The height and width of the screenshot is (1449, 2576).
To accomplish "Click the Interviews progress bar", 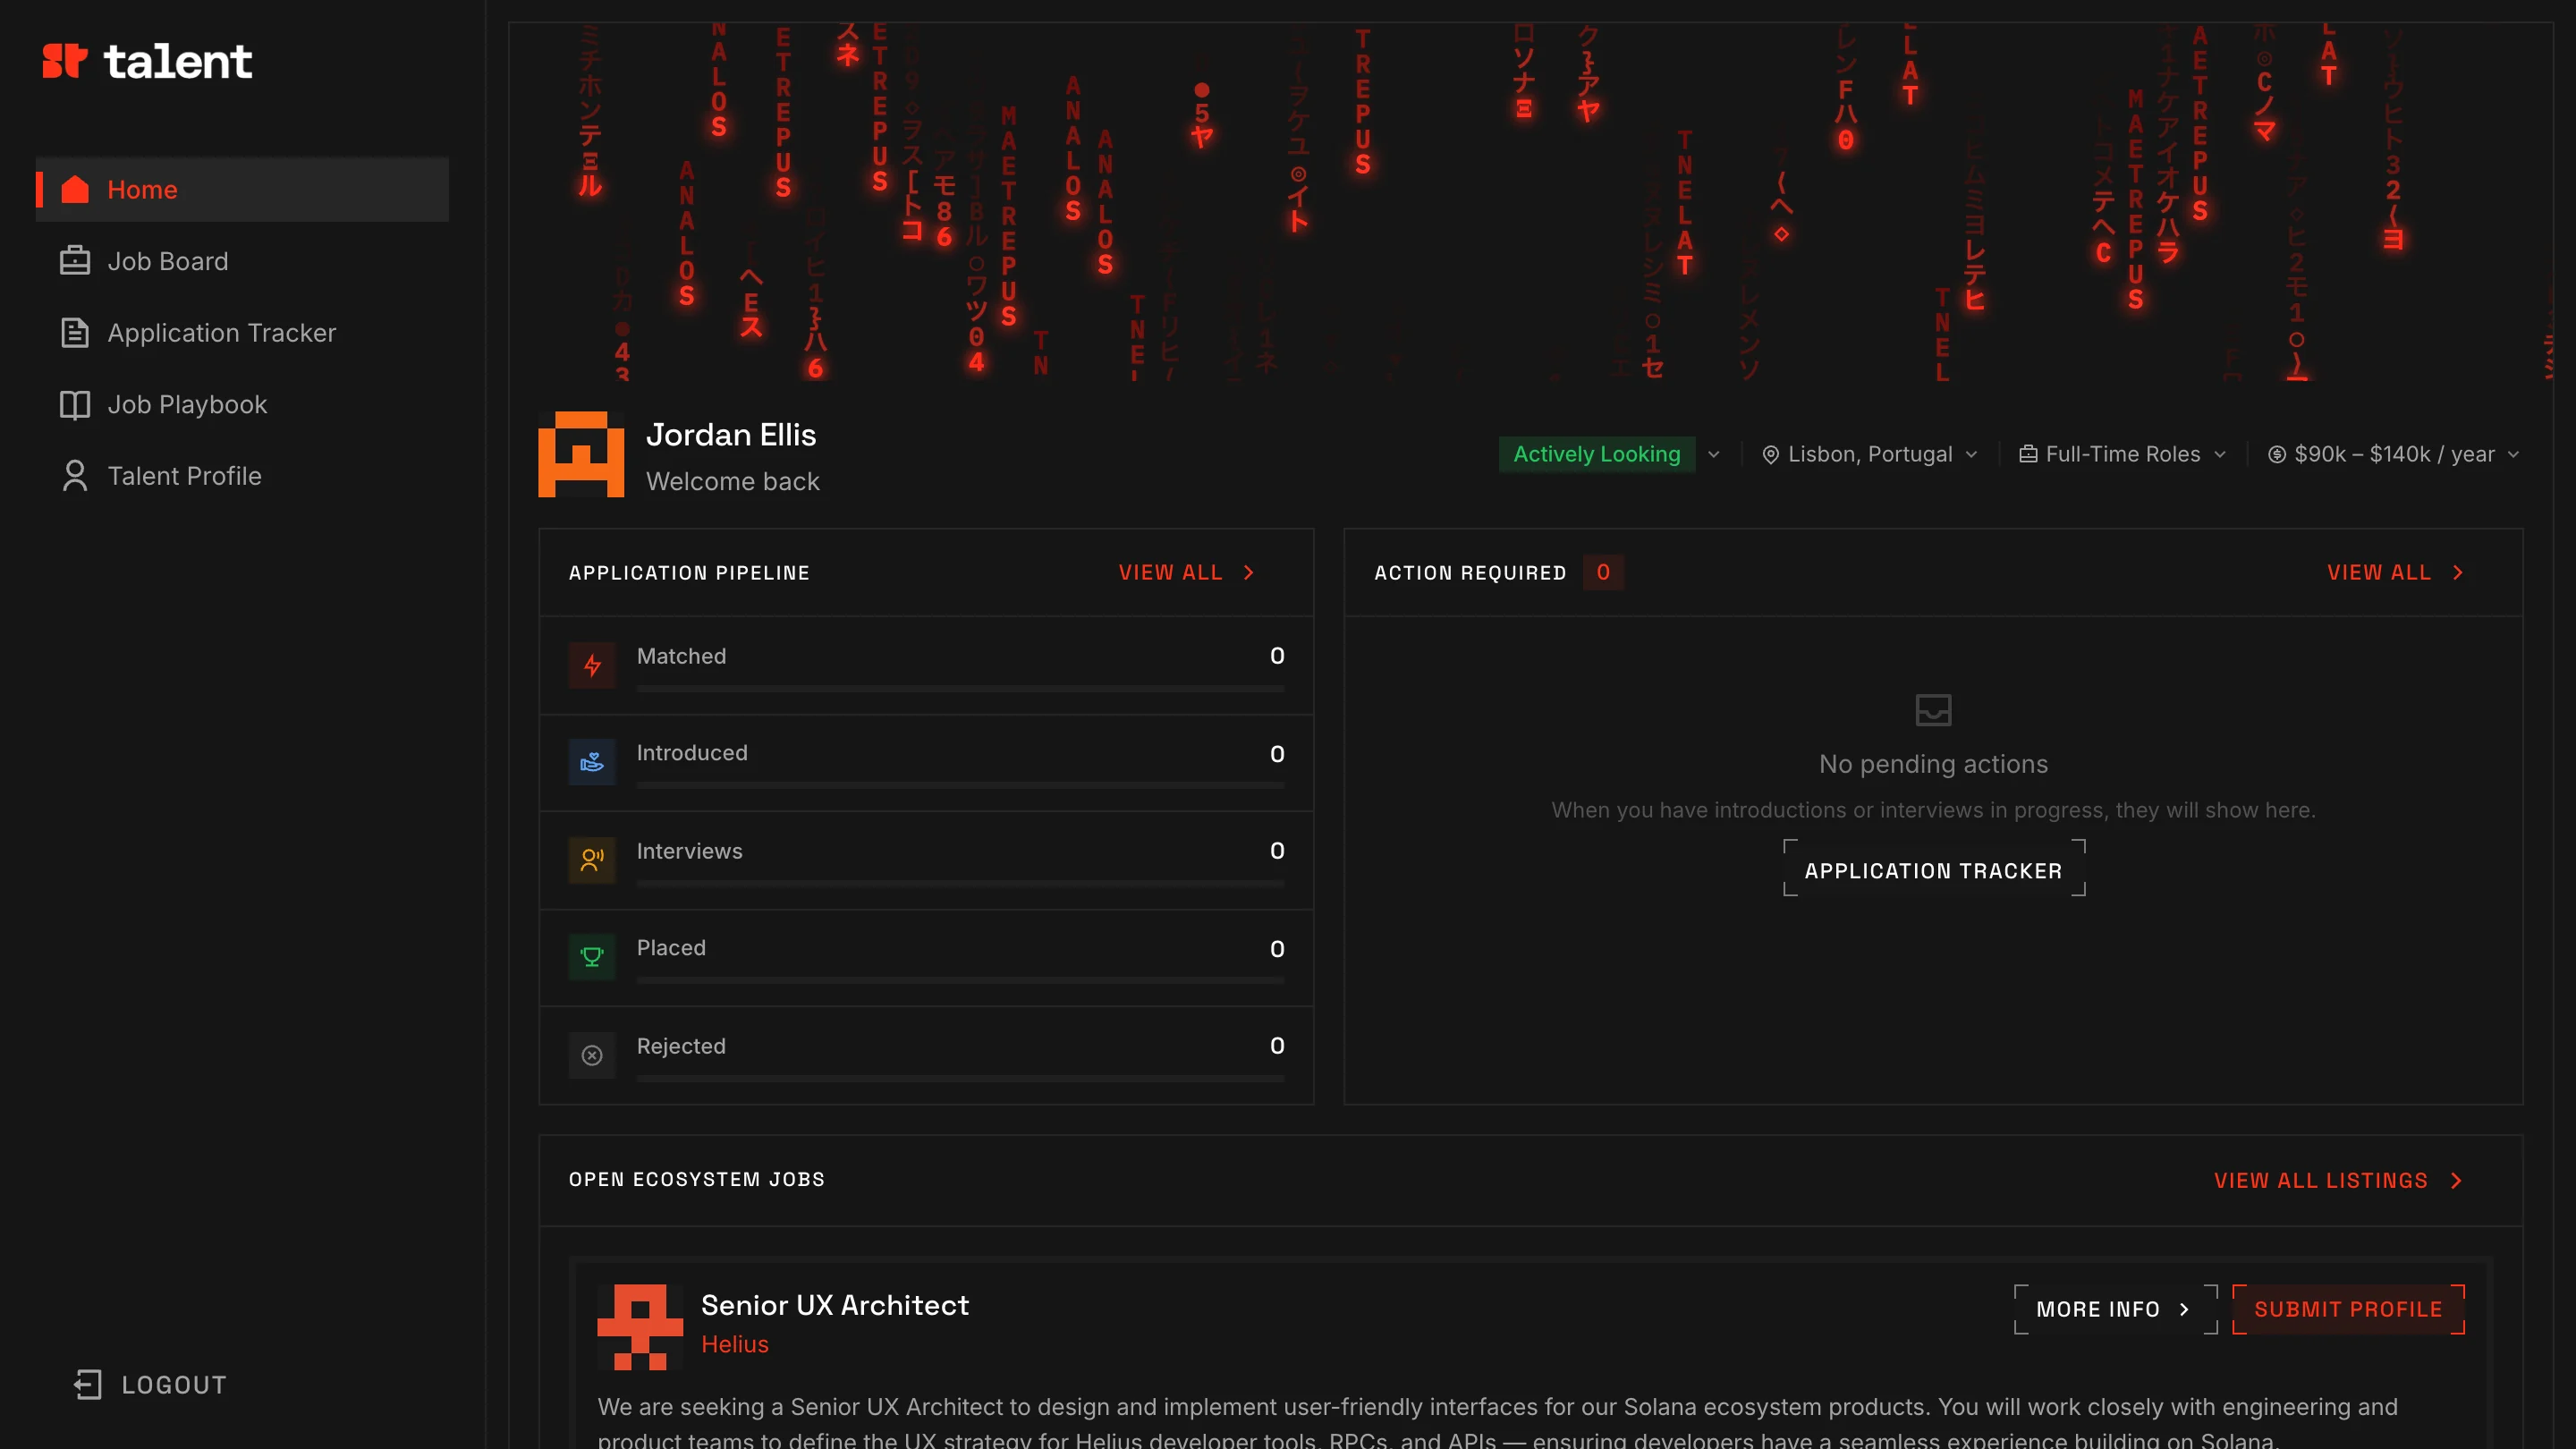I will (960, 883).
